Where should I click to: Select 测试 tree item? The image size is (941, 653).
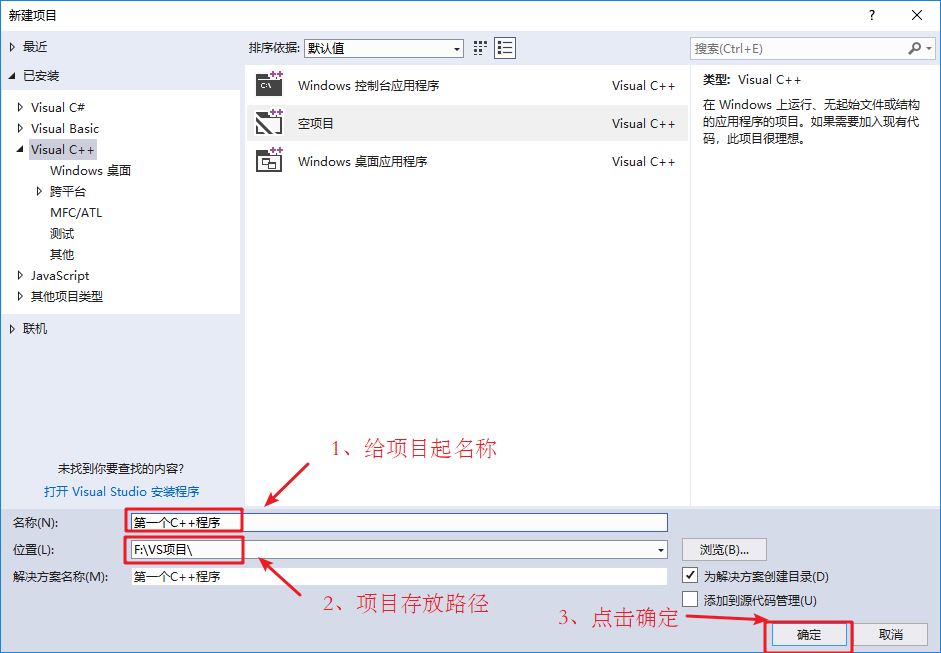62,233
